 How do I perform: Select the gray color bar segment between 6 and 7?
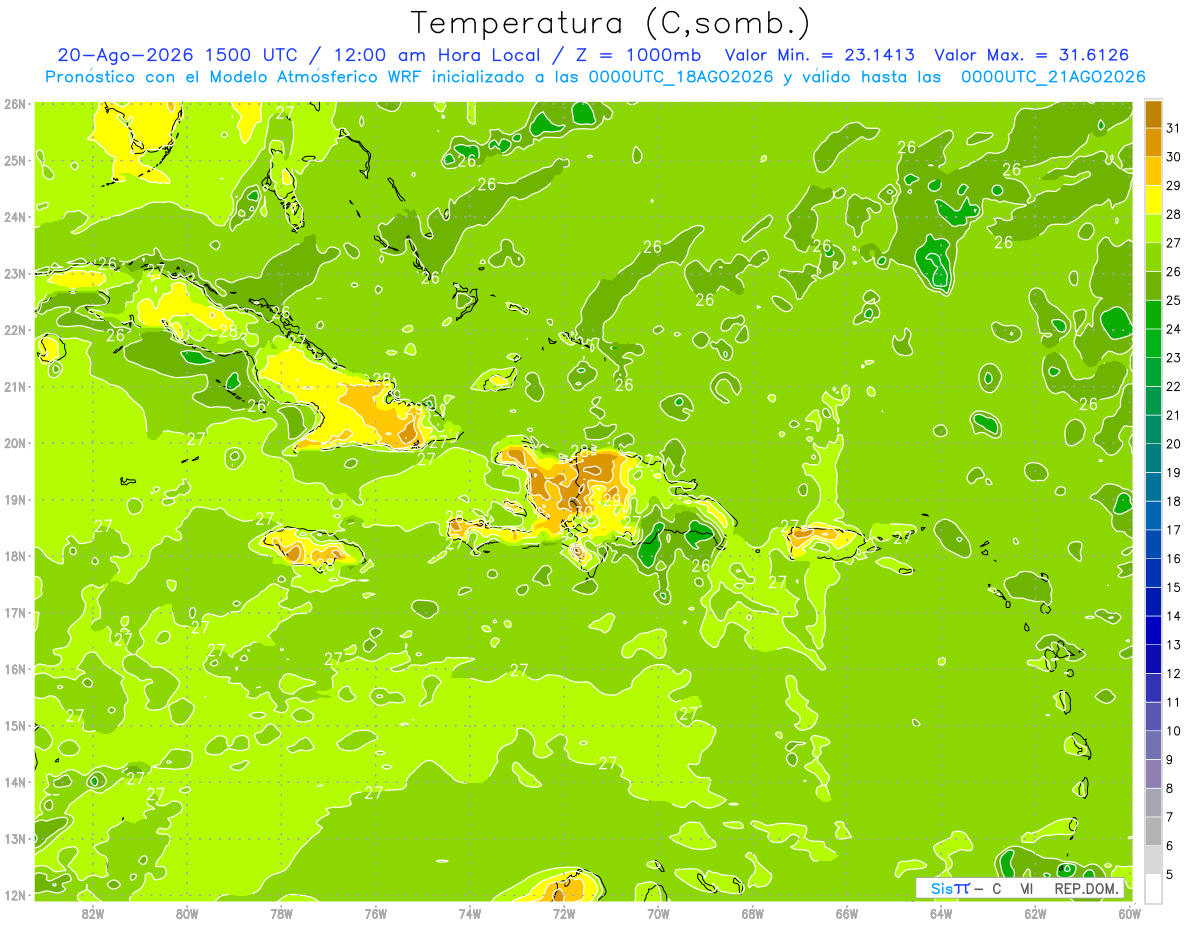[x=1153, y=831]
